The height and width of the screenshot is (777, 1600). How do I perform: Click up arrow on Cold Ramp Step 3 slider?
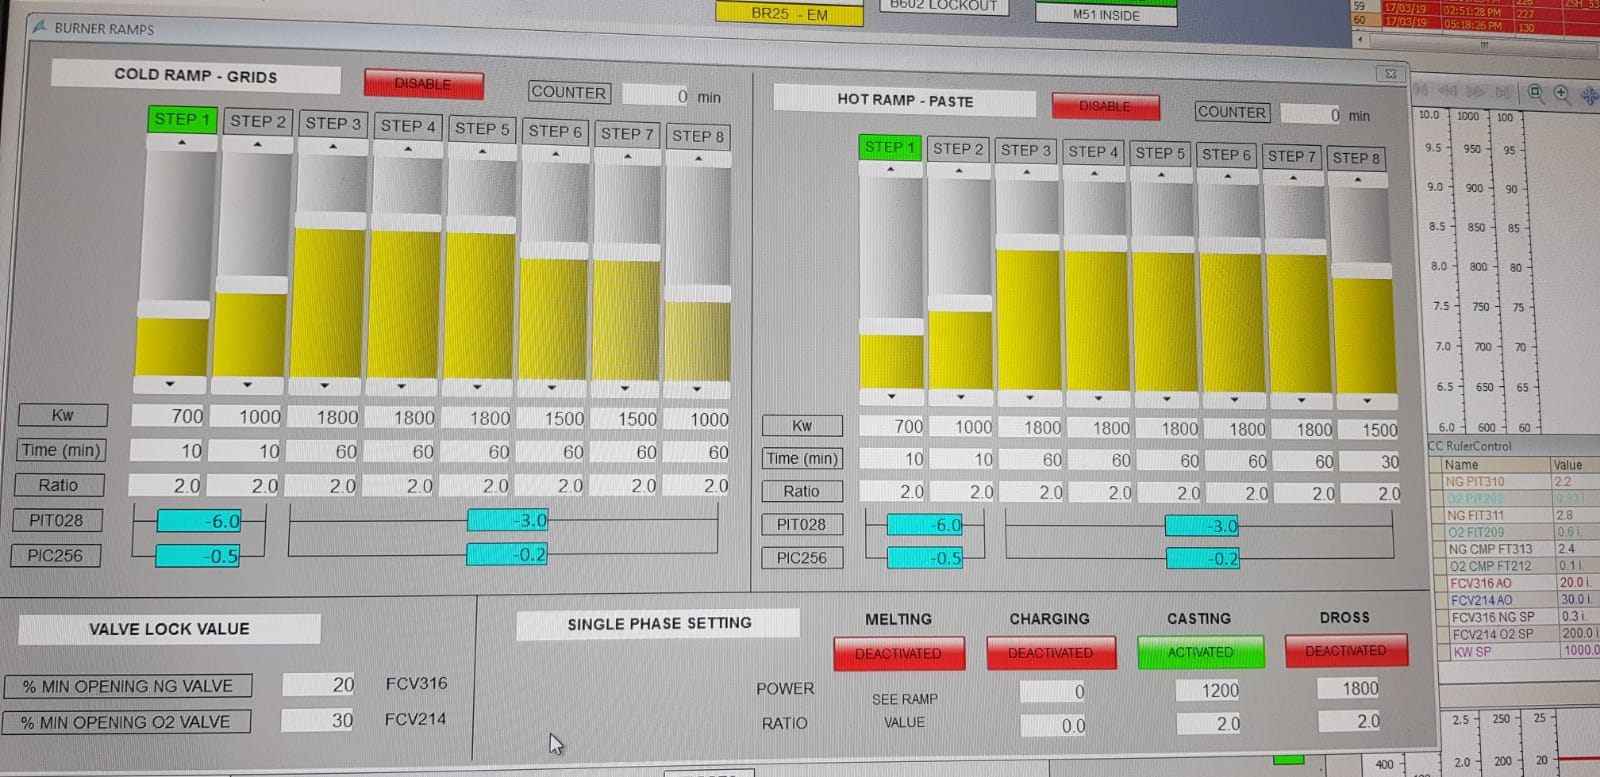pyautogui.click(x=333, y=147)
